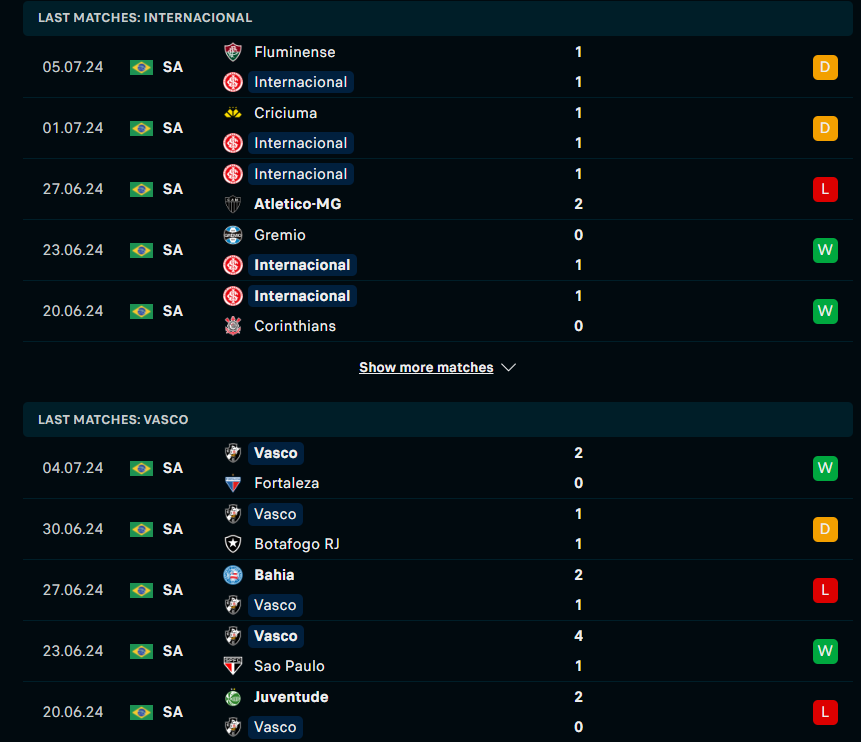
Task: Click the highlighted Internacional name in Gremio match
Action: [302, 265]
